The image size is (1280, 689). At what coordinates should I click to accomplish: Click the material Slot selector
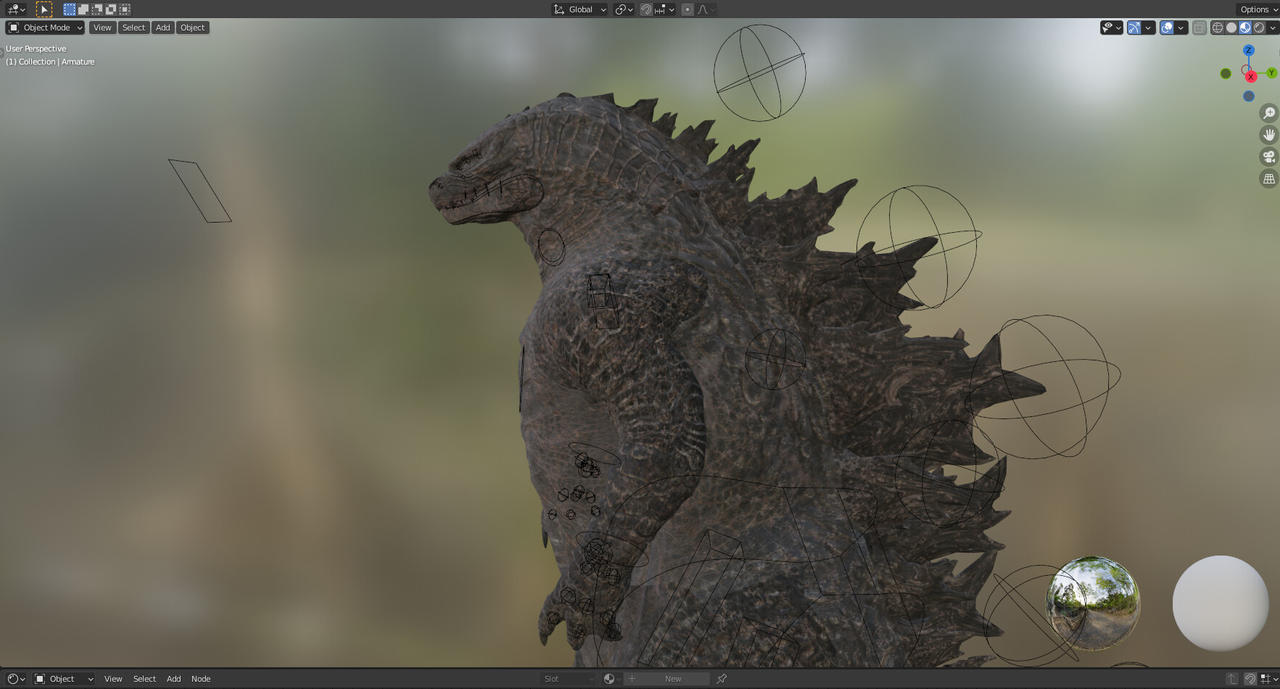click(x=568, y=678)
